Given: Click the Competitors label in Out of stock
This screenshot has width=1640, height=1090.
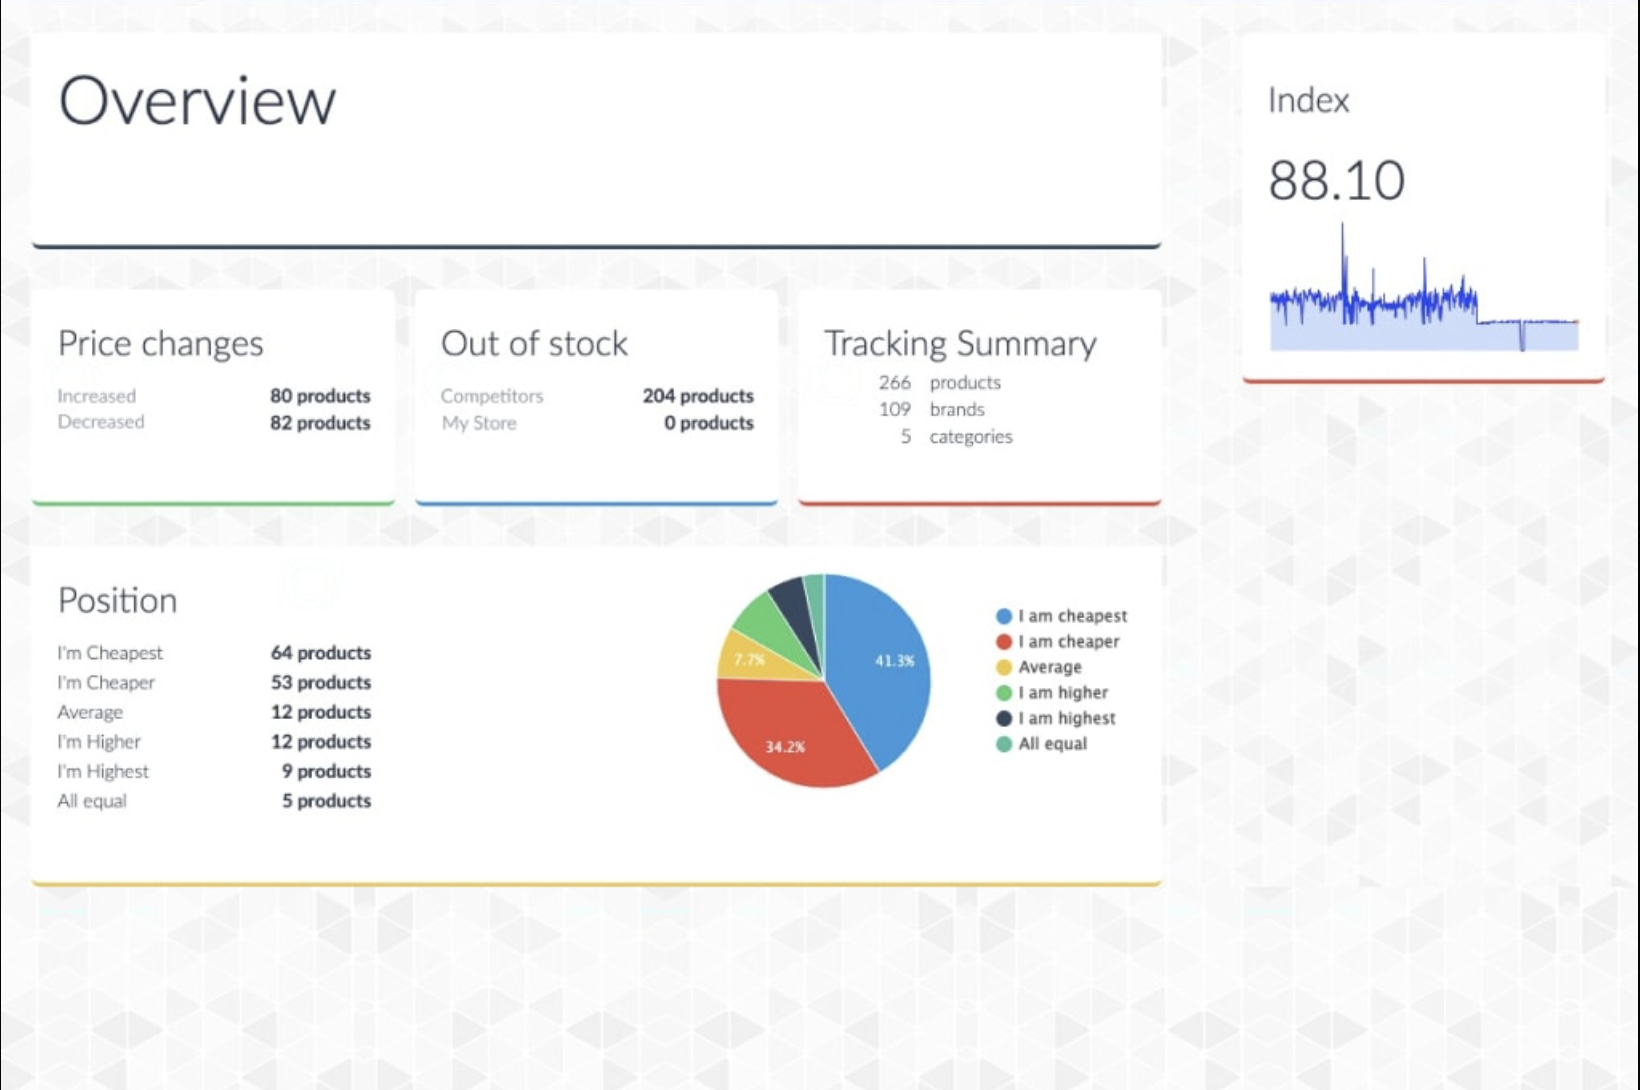Looking at the screenshot, I should (492, 396).
